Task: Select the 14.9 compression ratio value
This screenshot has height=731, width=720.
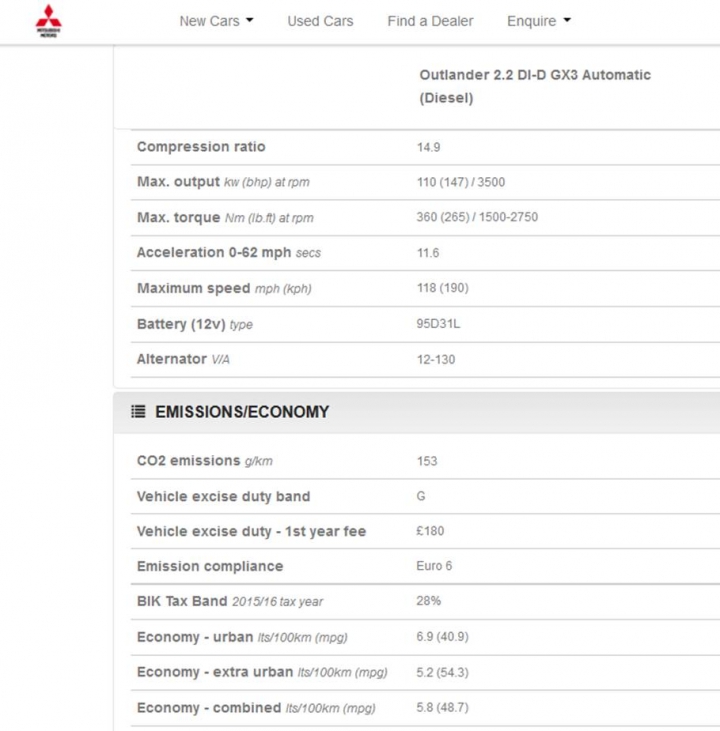Action: (429, 147)
